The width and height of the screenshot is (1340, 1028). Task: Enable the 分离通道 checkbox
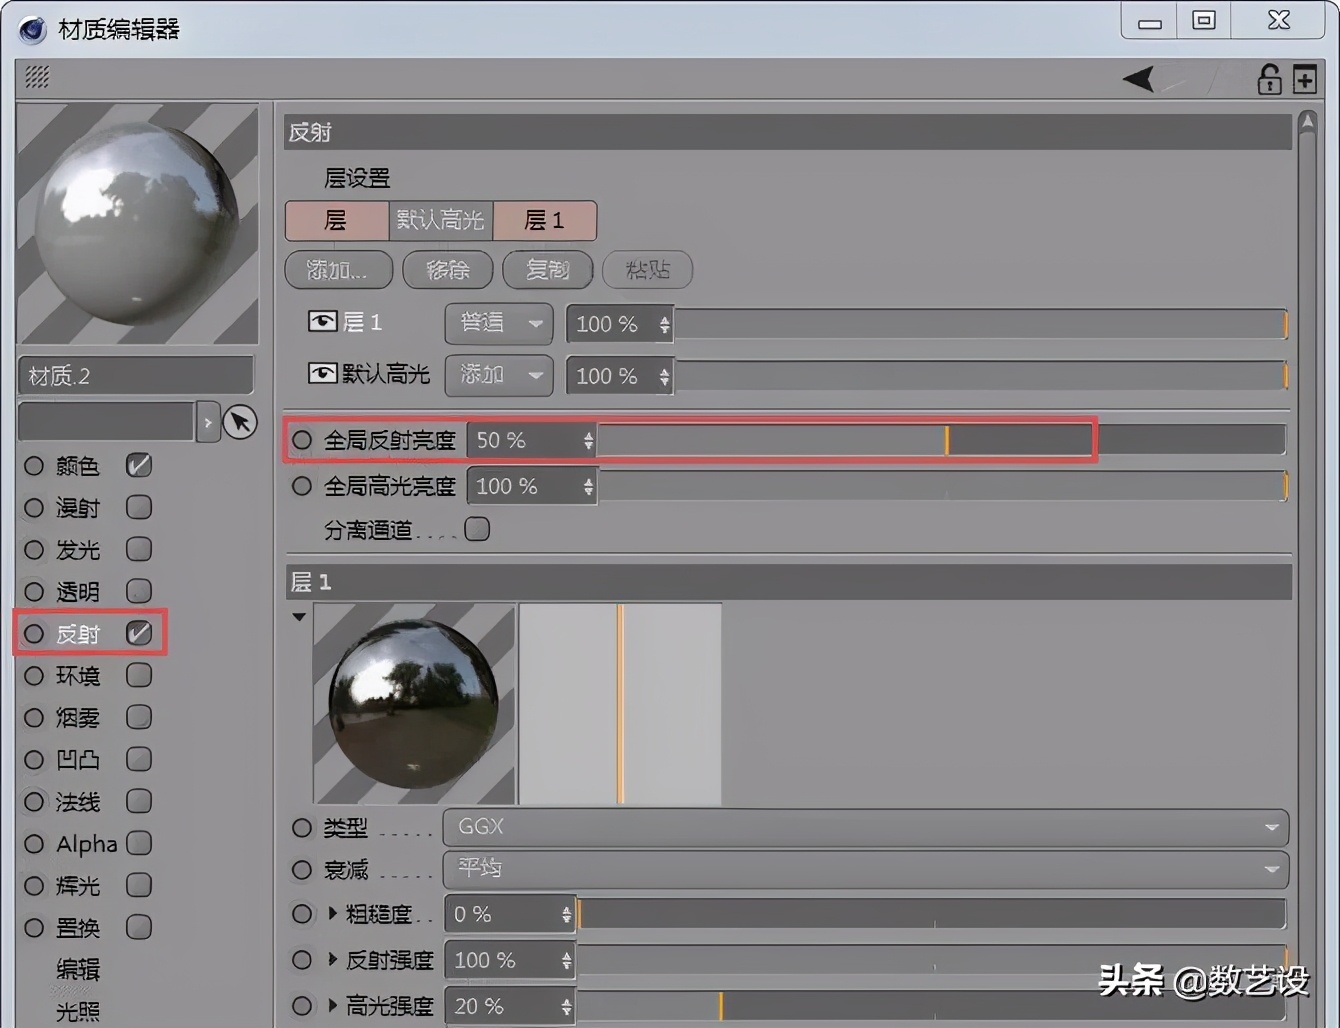click(x=477, y=529)
